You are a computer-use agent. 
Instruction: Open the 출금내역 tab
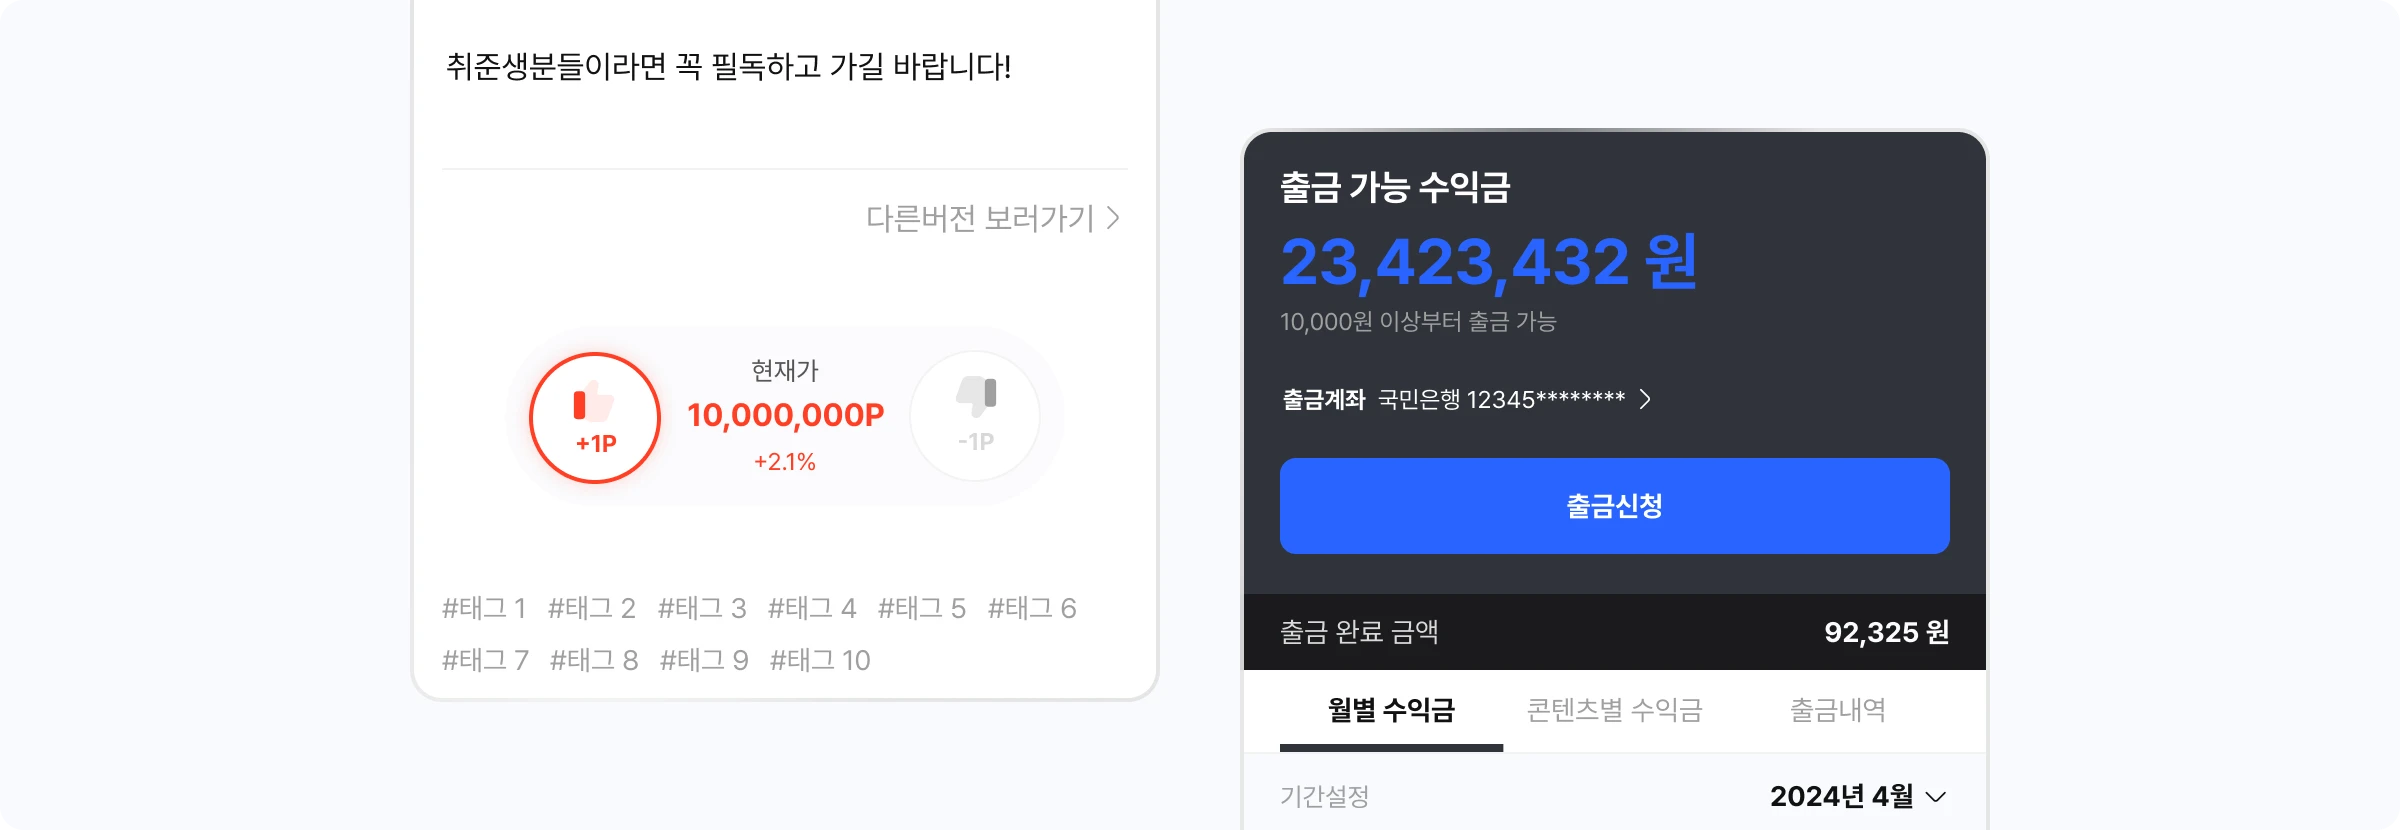1837,710
